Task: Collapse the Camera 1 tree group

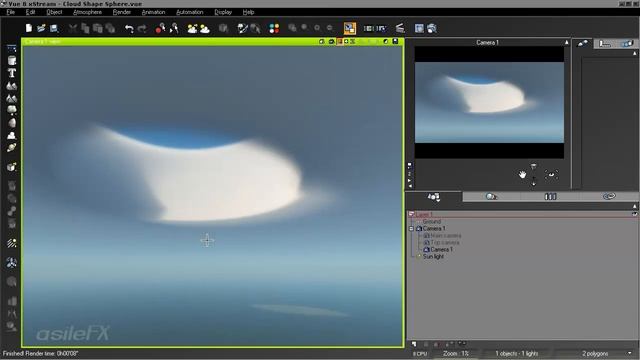Action: click(411, 229)
